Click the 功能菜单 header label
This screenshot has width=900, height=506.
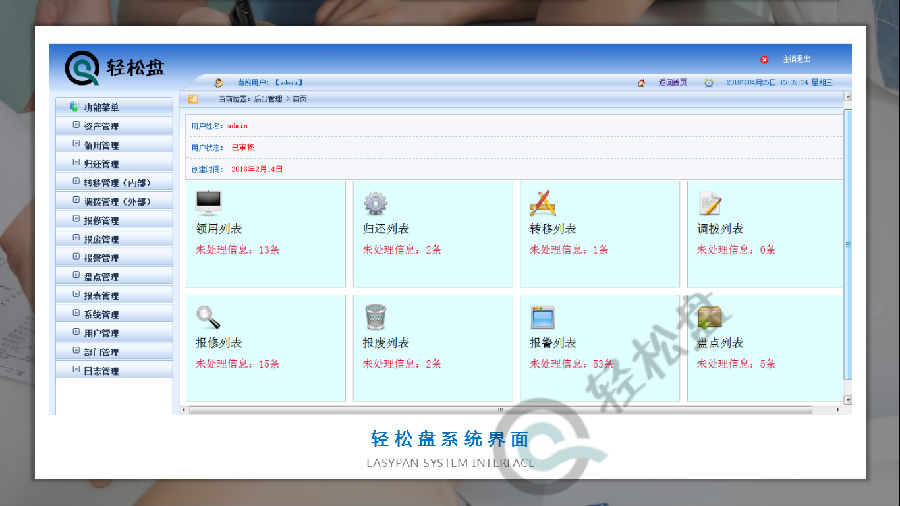pyautogui.click(x=102, y=107)
